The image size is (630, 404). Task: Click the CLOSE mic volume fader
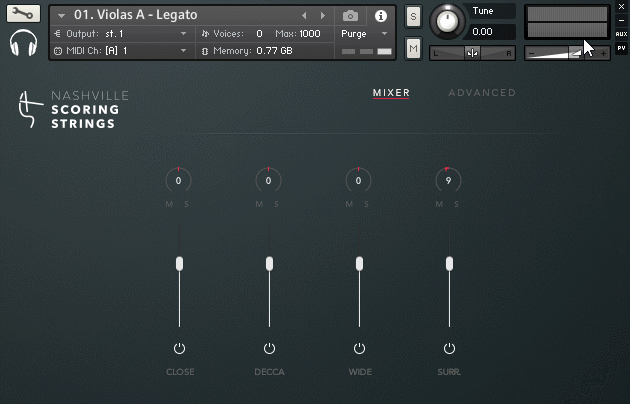coord(180,264)
